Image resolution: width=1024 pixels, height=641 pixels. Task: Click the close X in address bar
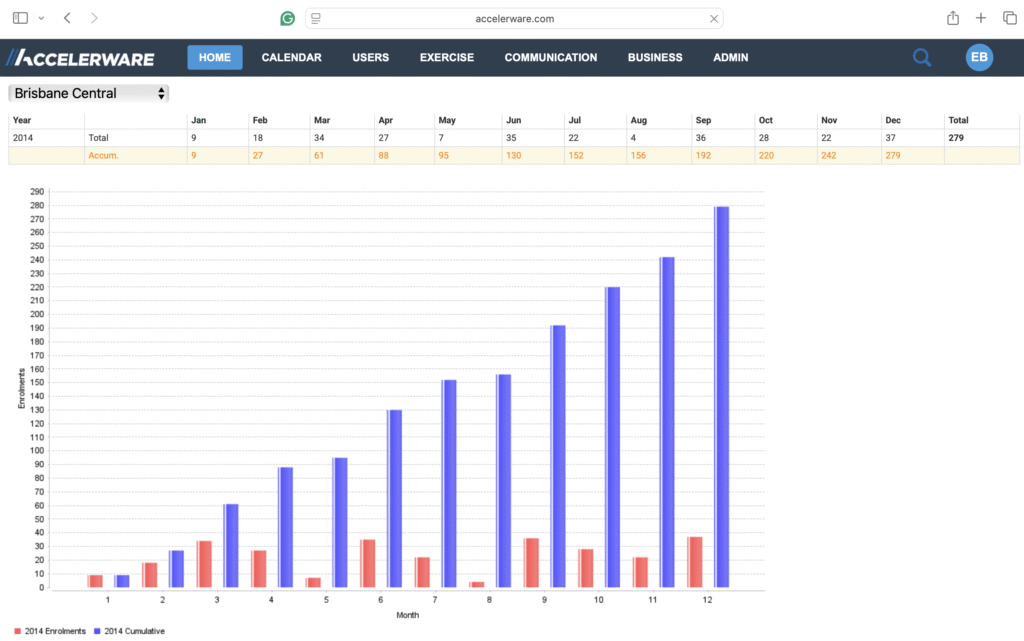click(714, 18)
